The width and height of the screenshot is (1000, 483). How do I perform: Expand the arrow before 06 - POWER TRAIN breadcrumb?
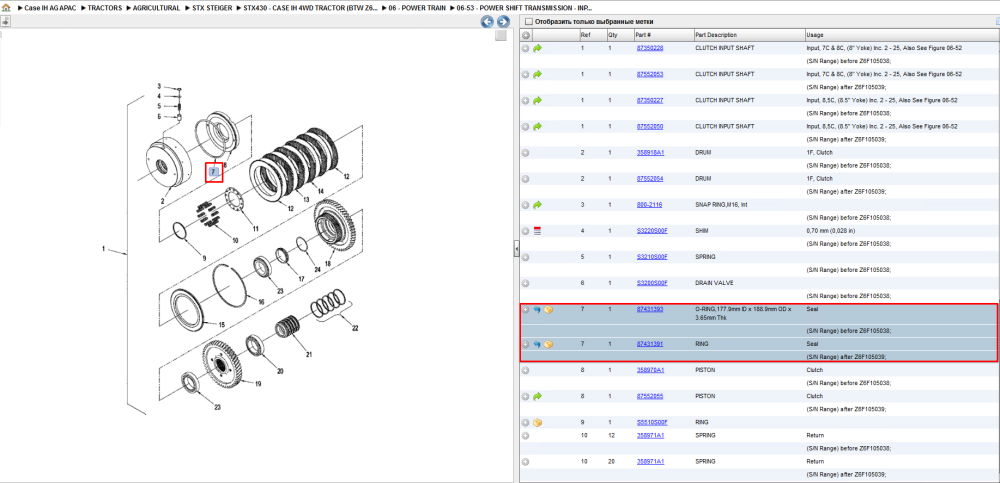coord(384,8)
